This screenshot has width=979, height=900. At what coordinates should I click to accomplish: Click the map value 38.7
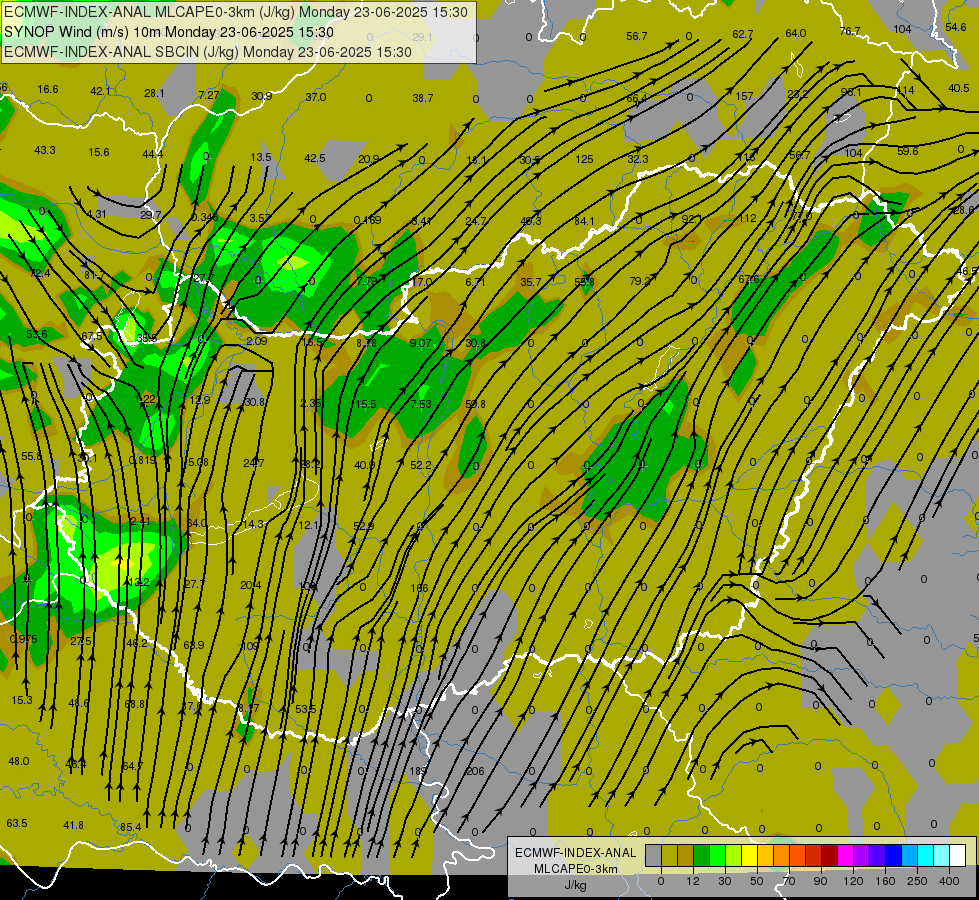coord(423,98)
